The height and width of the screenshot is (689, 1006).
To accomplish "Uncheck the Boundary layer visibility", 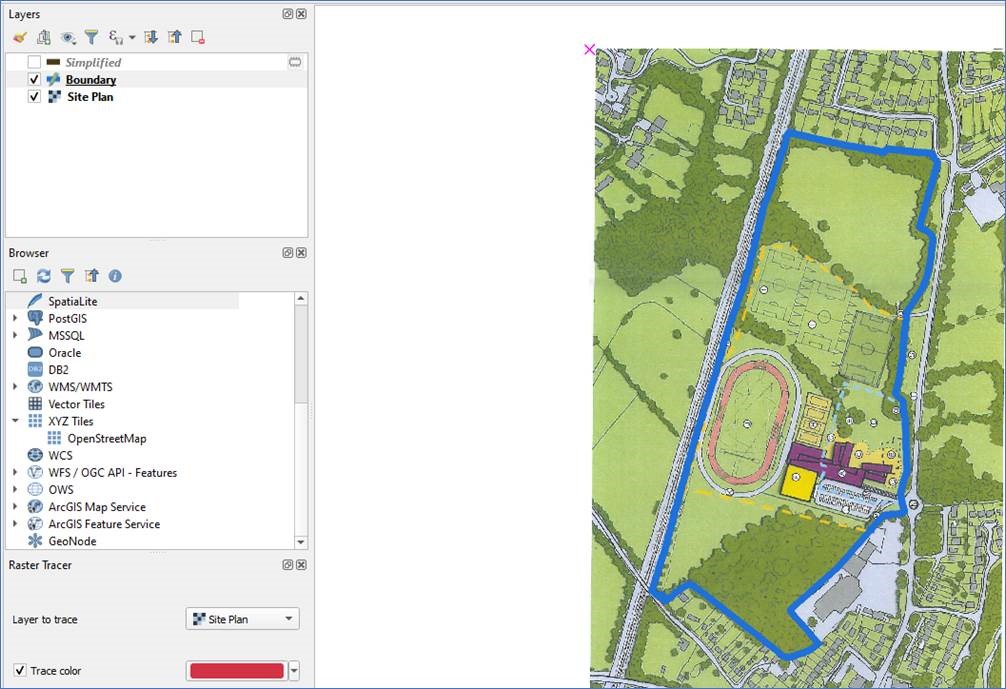I will coord(34,79).
